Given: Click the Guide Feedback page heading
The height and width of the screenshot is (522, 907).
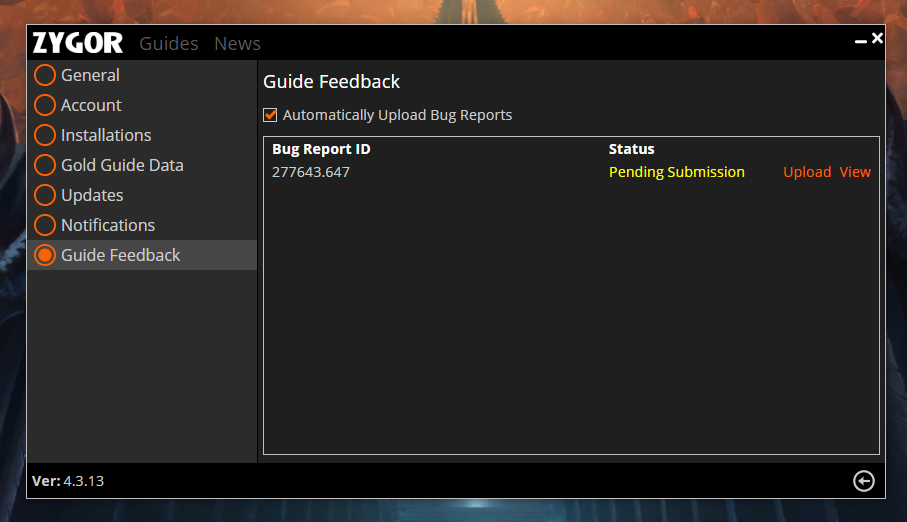Looking at the screenshot, I should [x=331, y=82].
